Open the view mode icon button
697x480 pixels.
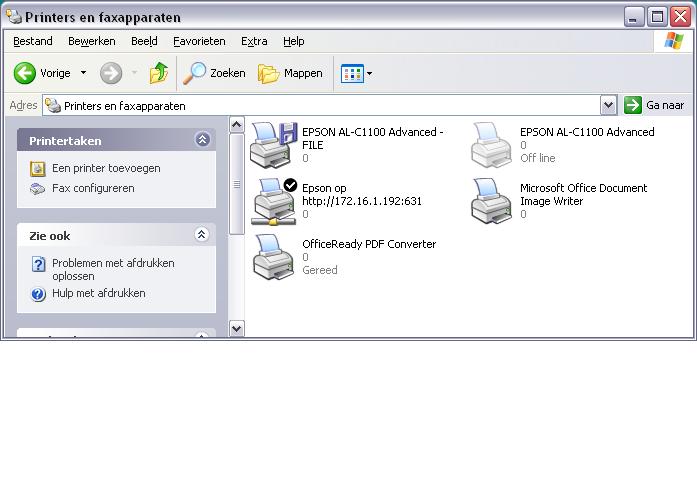[x=352, y=73]
